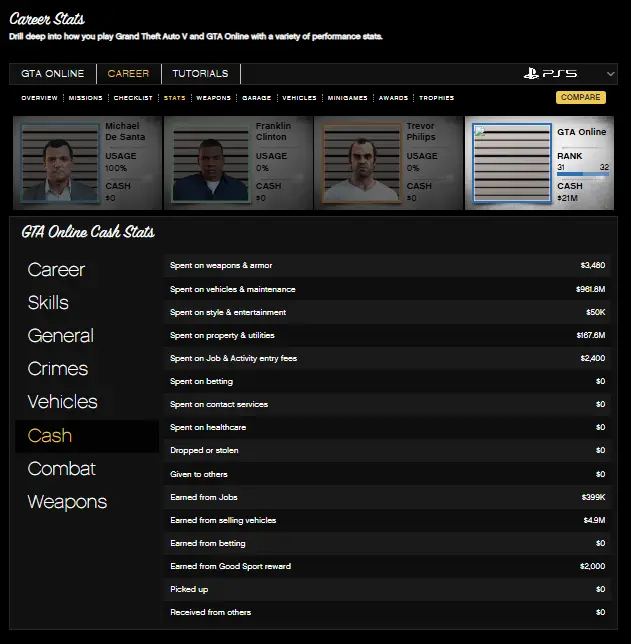This screenshot has width=631, height=644.
Task: Open Crimes stats category
Action: point(58,369)
